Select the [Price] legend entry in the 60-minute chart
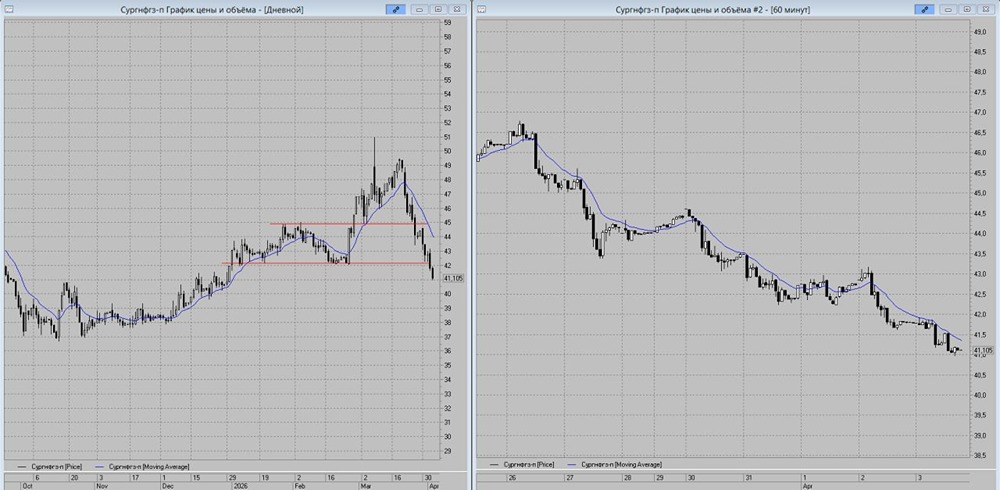 (527, 465)
